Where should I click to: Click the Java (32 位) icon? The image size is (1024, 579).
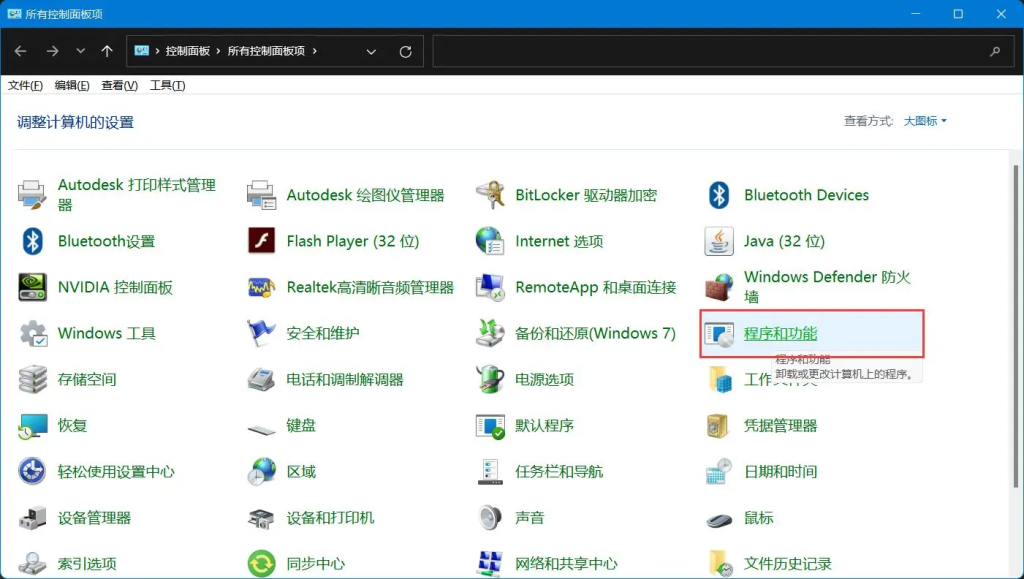pos(719,241)
